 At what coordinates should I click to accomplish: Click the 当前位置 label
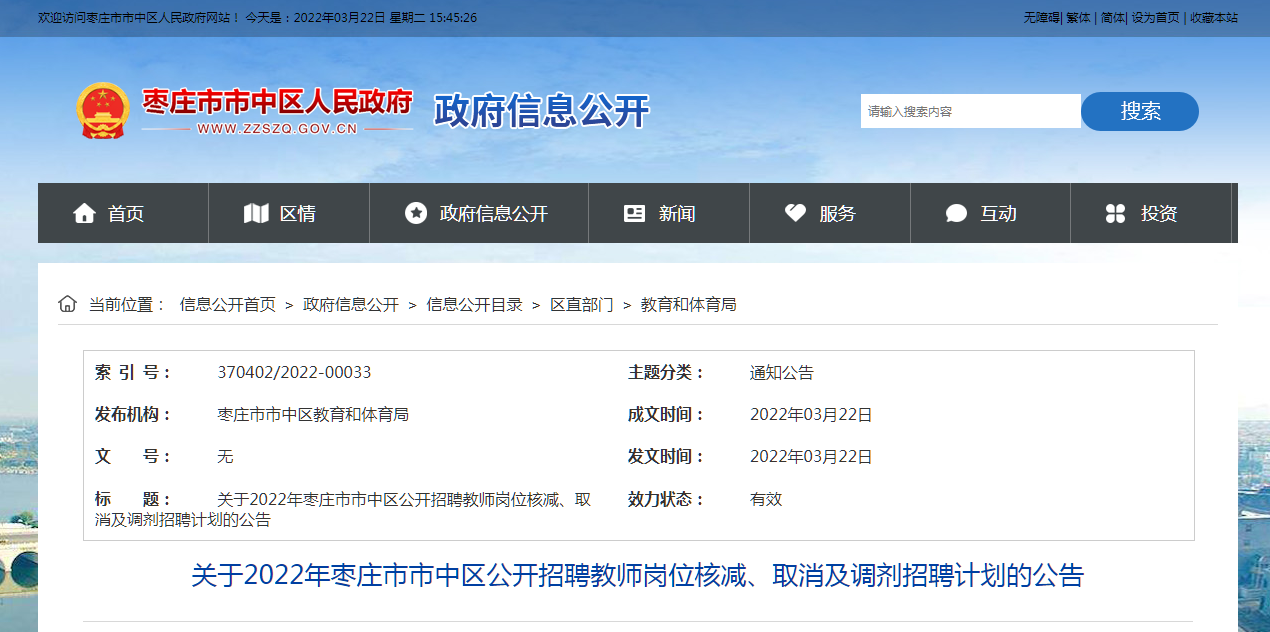tap(127, 304)
